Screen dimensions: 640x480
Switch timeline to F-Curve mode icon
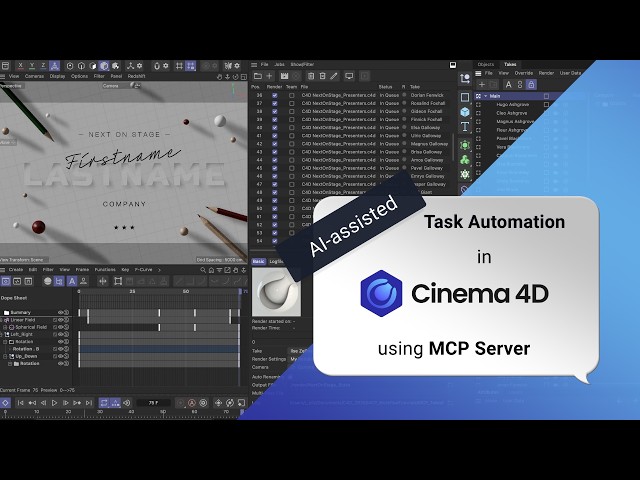coord(17,281)
